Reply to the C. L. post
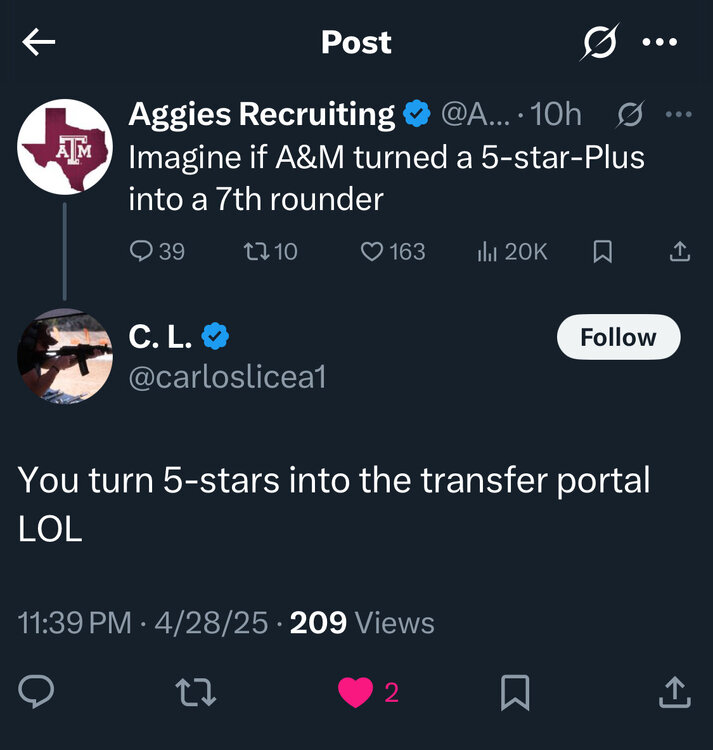The height and width of the screenshot is (750, 713). point(36,692)
